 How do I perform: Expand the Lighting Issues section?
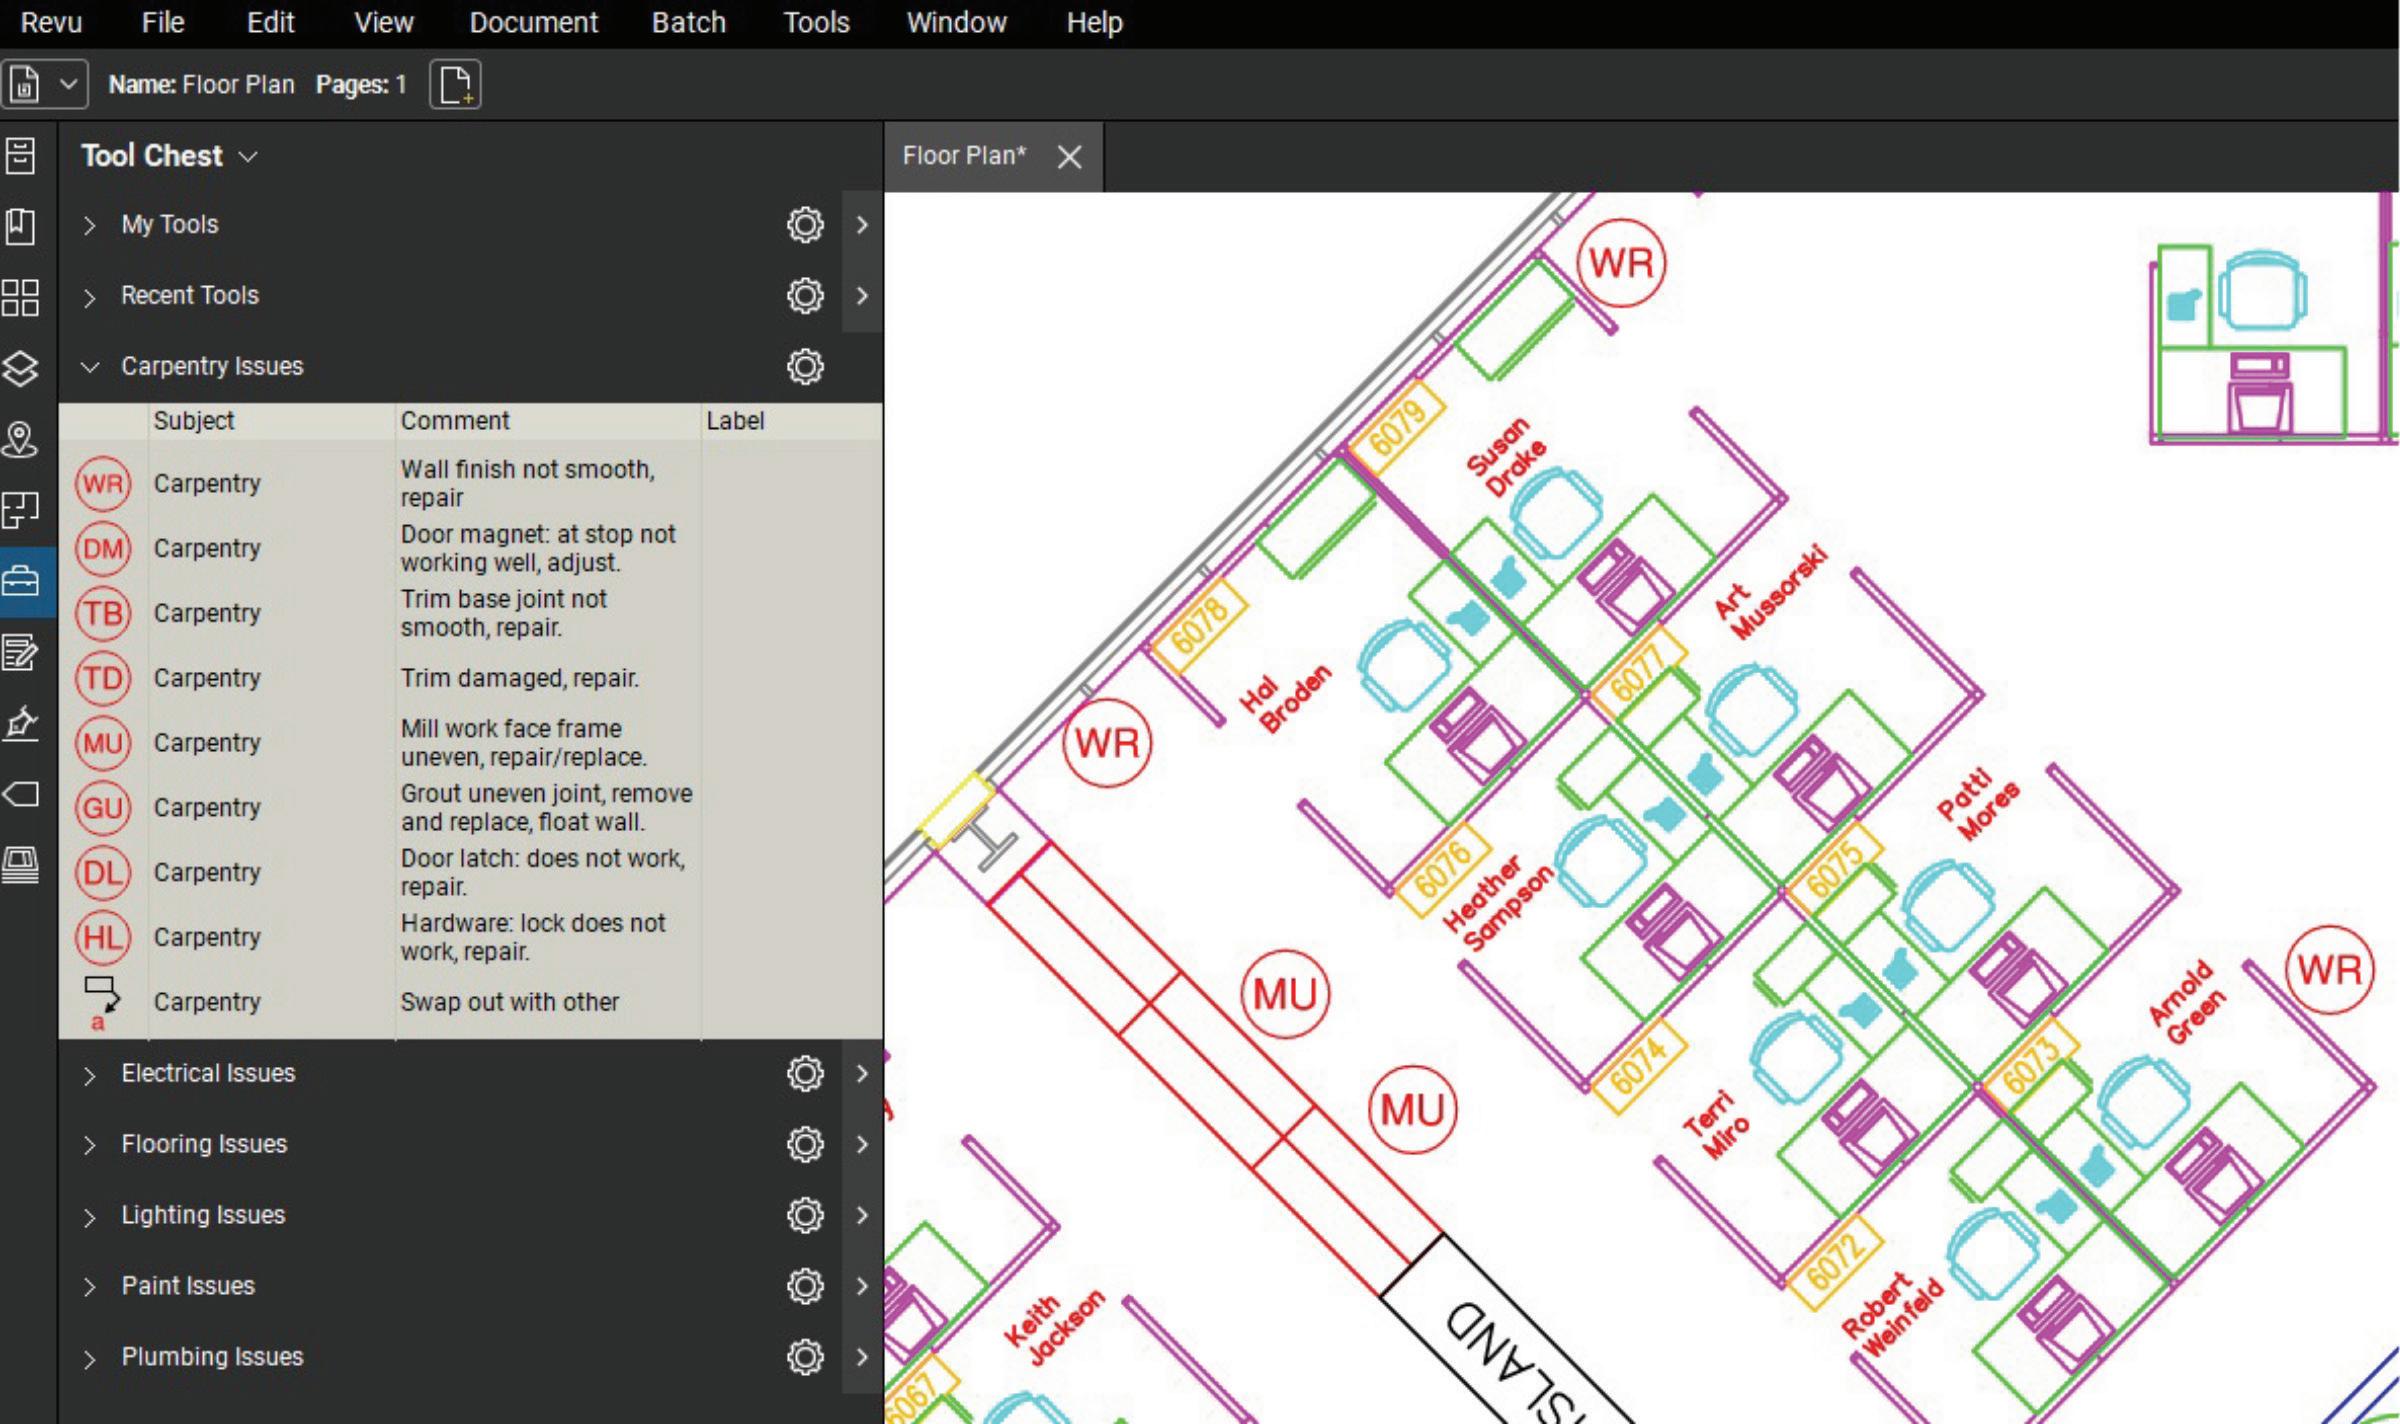point(90,1217)
